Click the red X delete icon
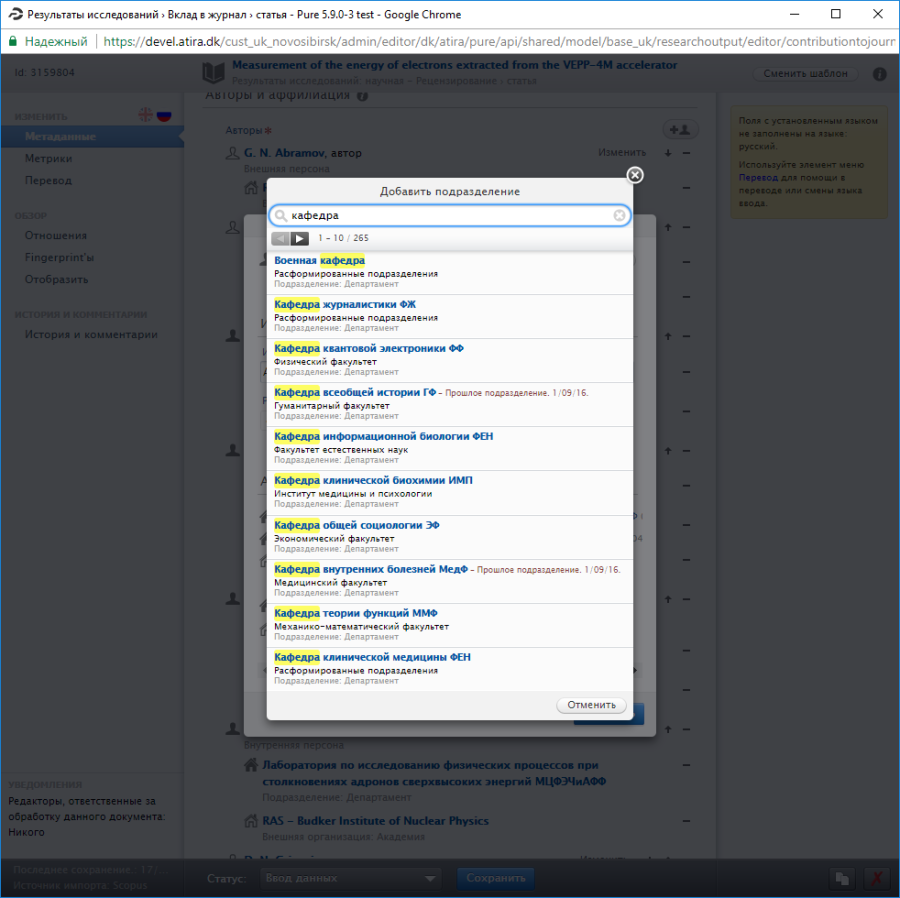 (x=876, y=878)
